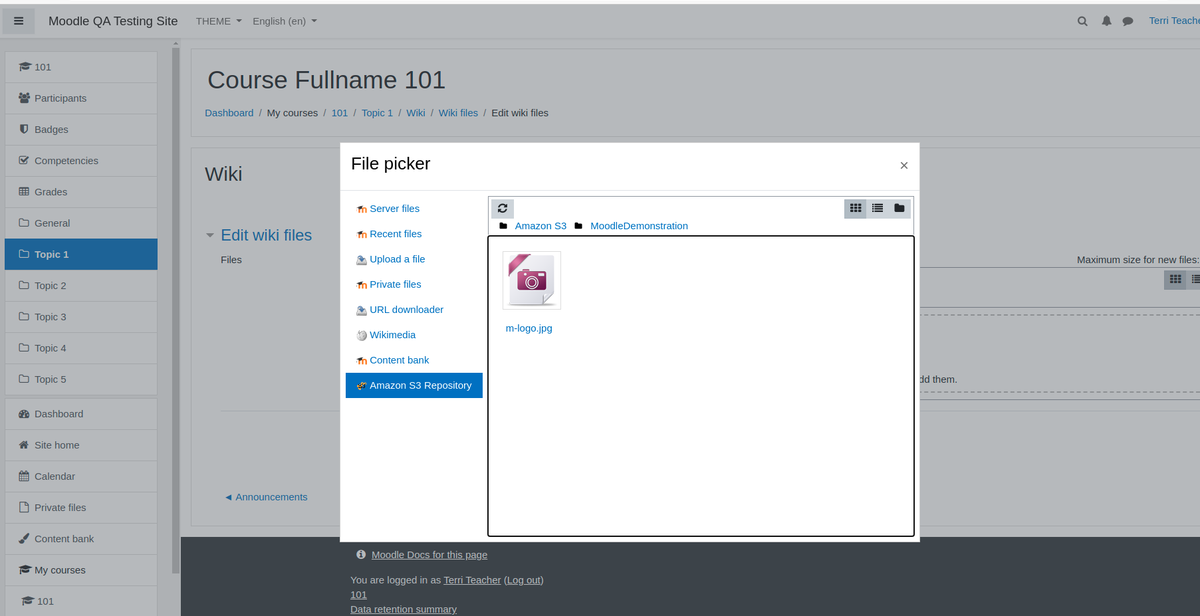Screen dimensions: 1200x616
Task: Open the 101 course item atop the sidebar
Action: pos(81,67)
